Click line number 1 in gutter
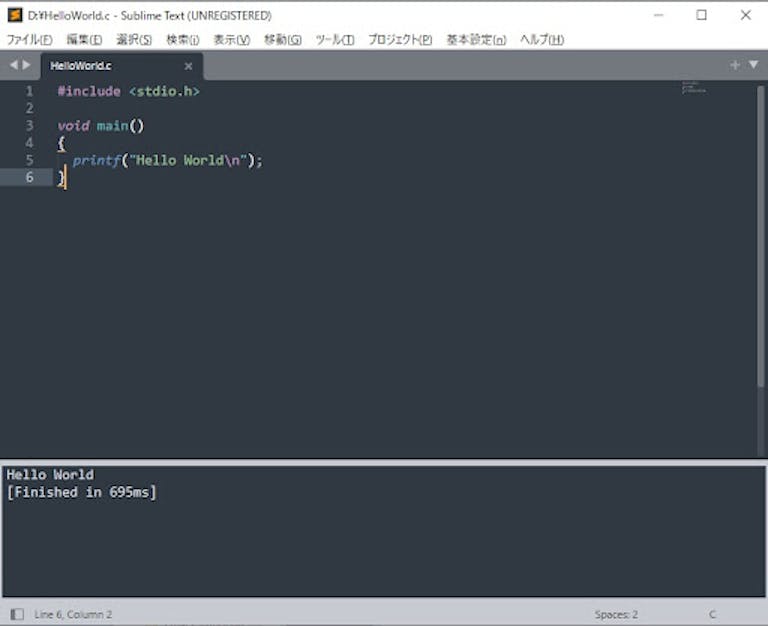The width and height of the screenshot is (768, 626). point(29,91)
